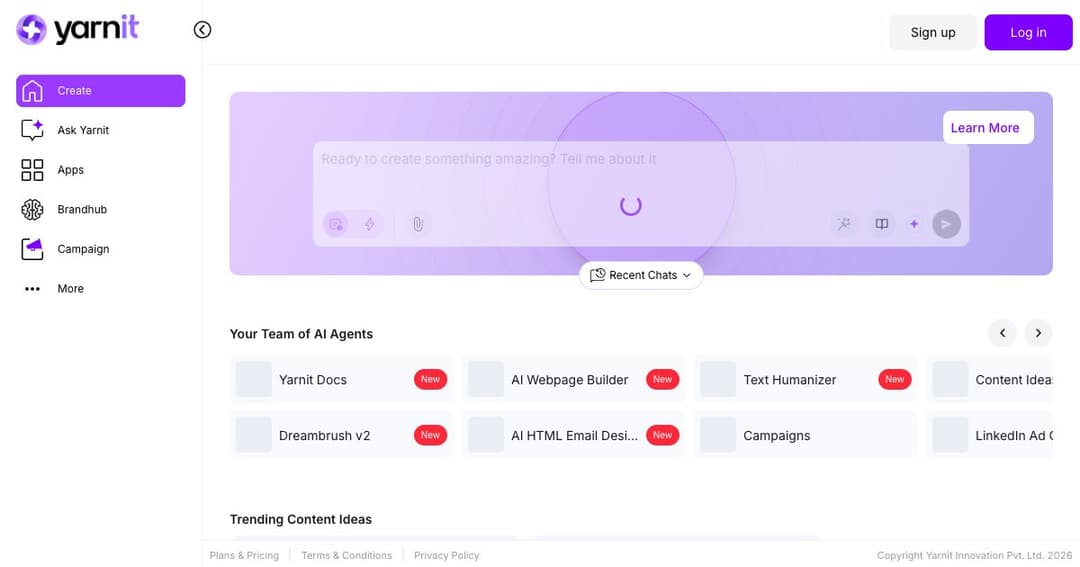Open AI Webpage Builder agent
The image size is (1080, 567).
pos(573,379)
